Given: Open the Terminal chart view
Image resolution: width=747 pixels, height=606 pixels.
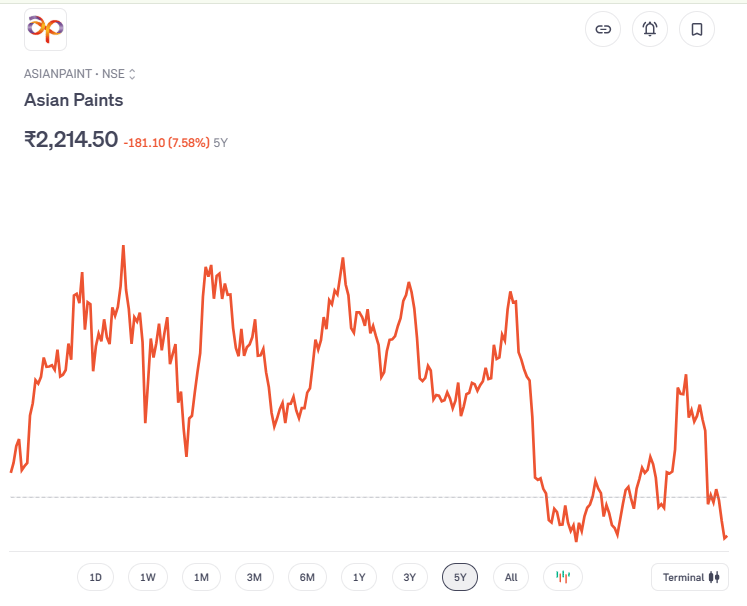Looking at the screenshot, I should point(690,577).
